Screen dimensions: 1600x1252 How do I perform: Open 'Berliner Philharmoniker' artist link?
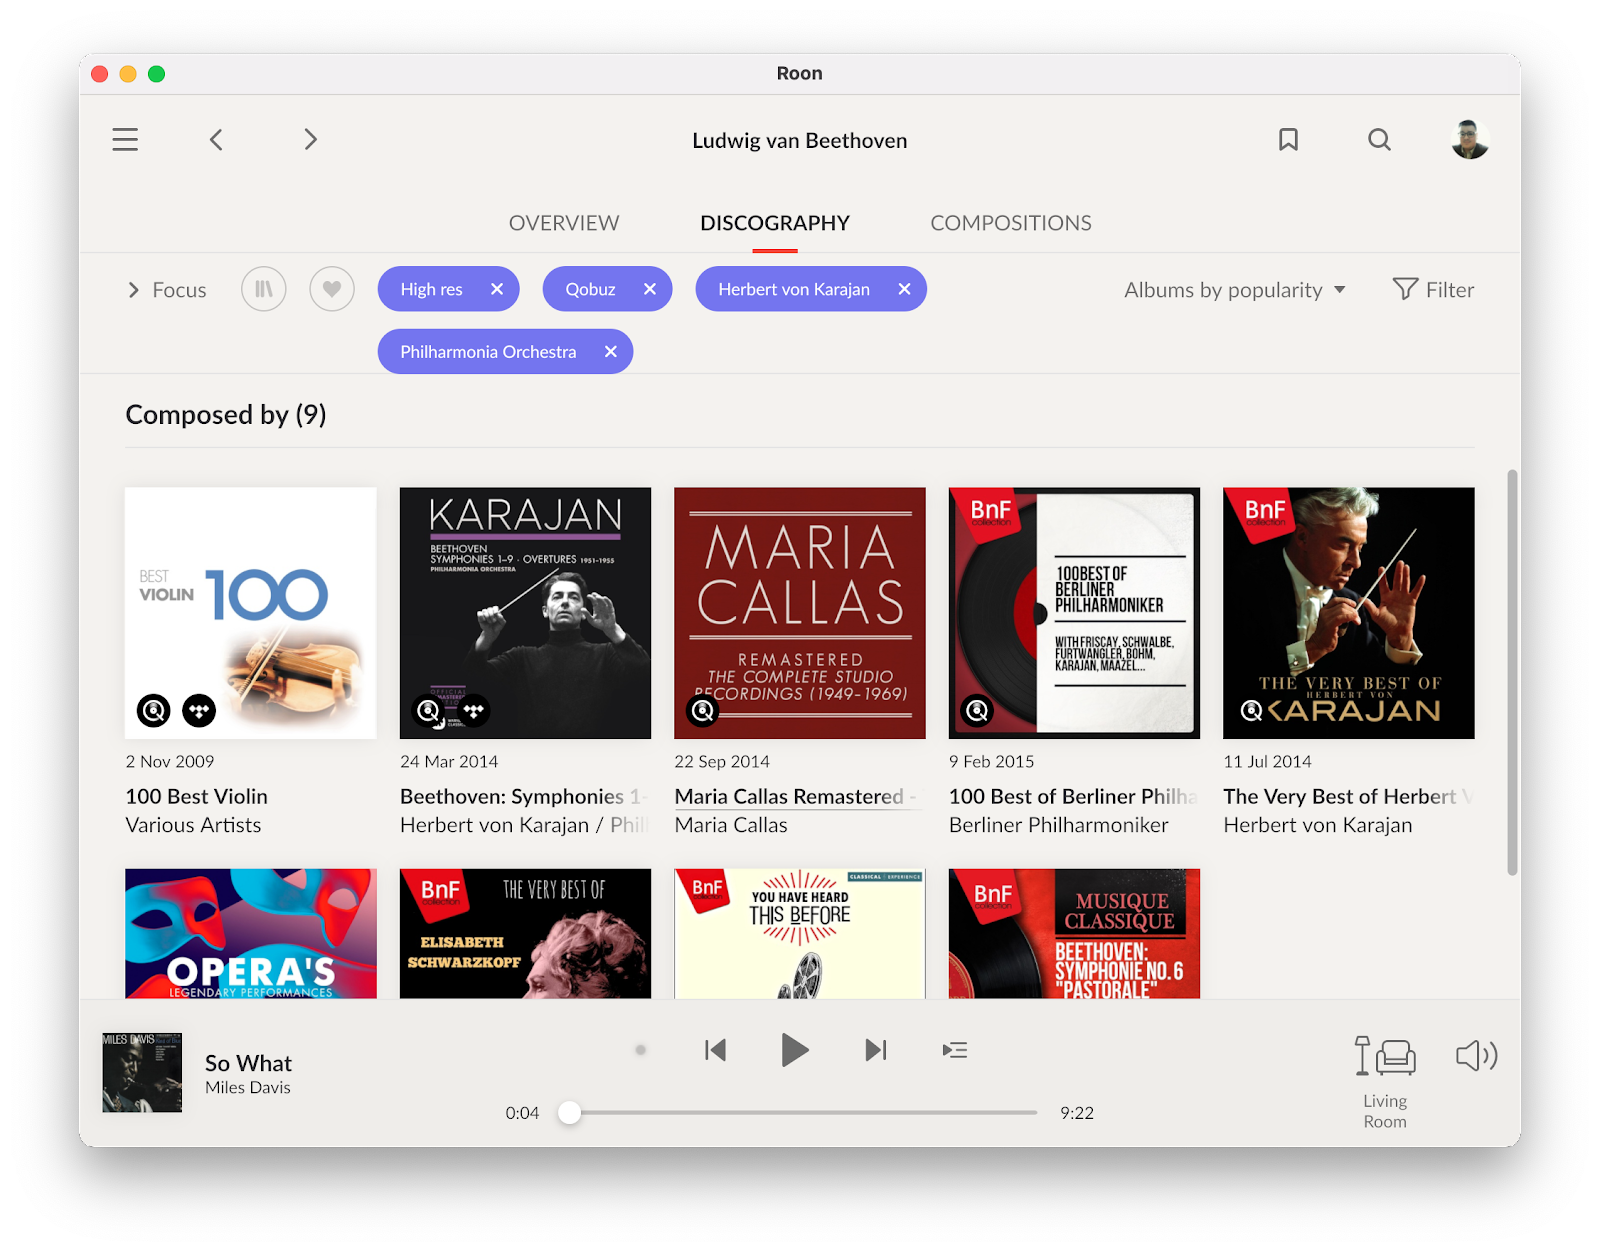click(1059, 825)
